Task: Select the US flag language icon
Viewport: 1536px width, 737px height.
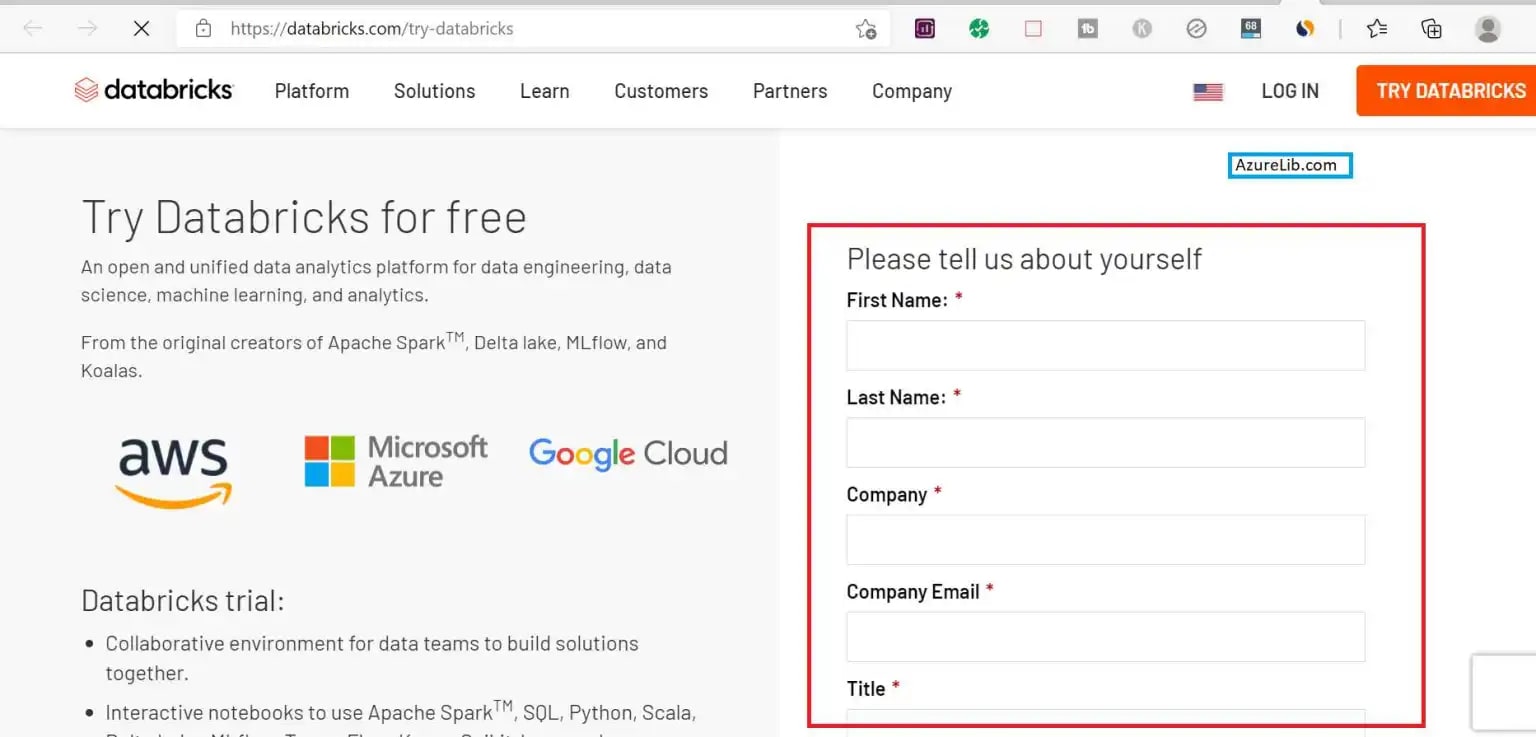Action: (1208, 92)
